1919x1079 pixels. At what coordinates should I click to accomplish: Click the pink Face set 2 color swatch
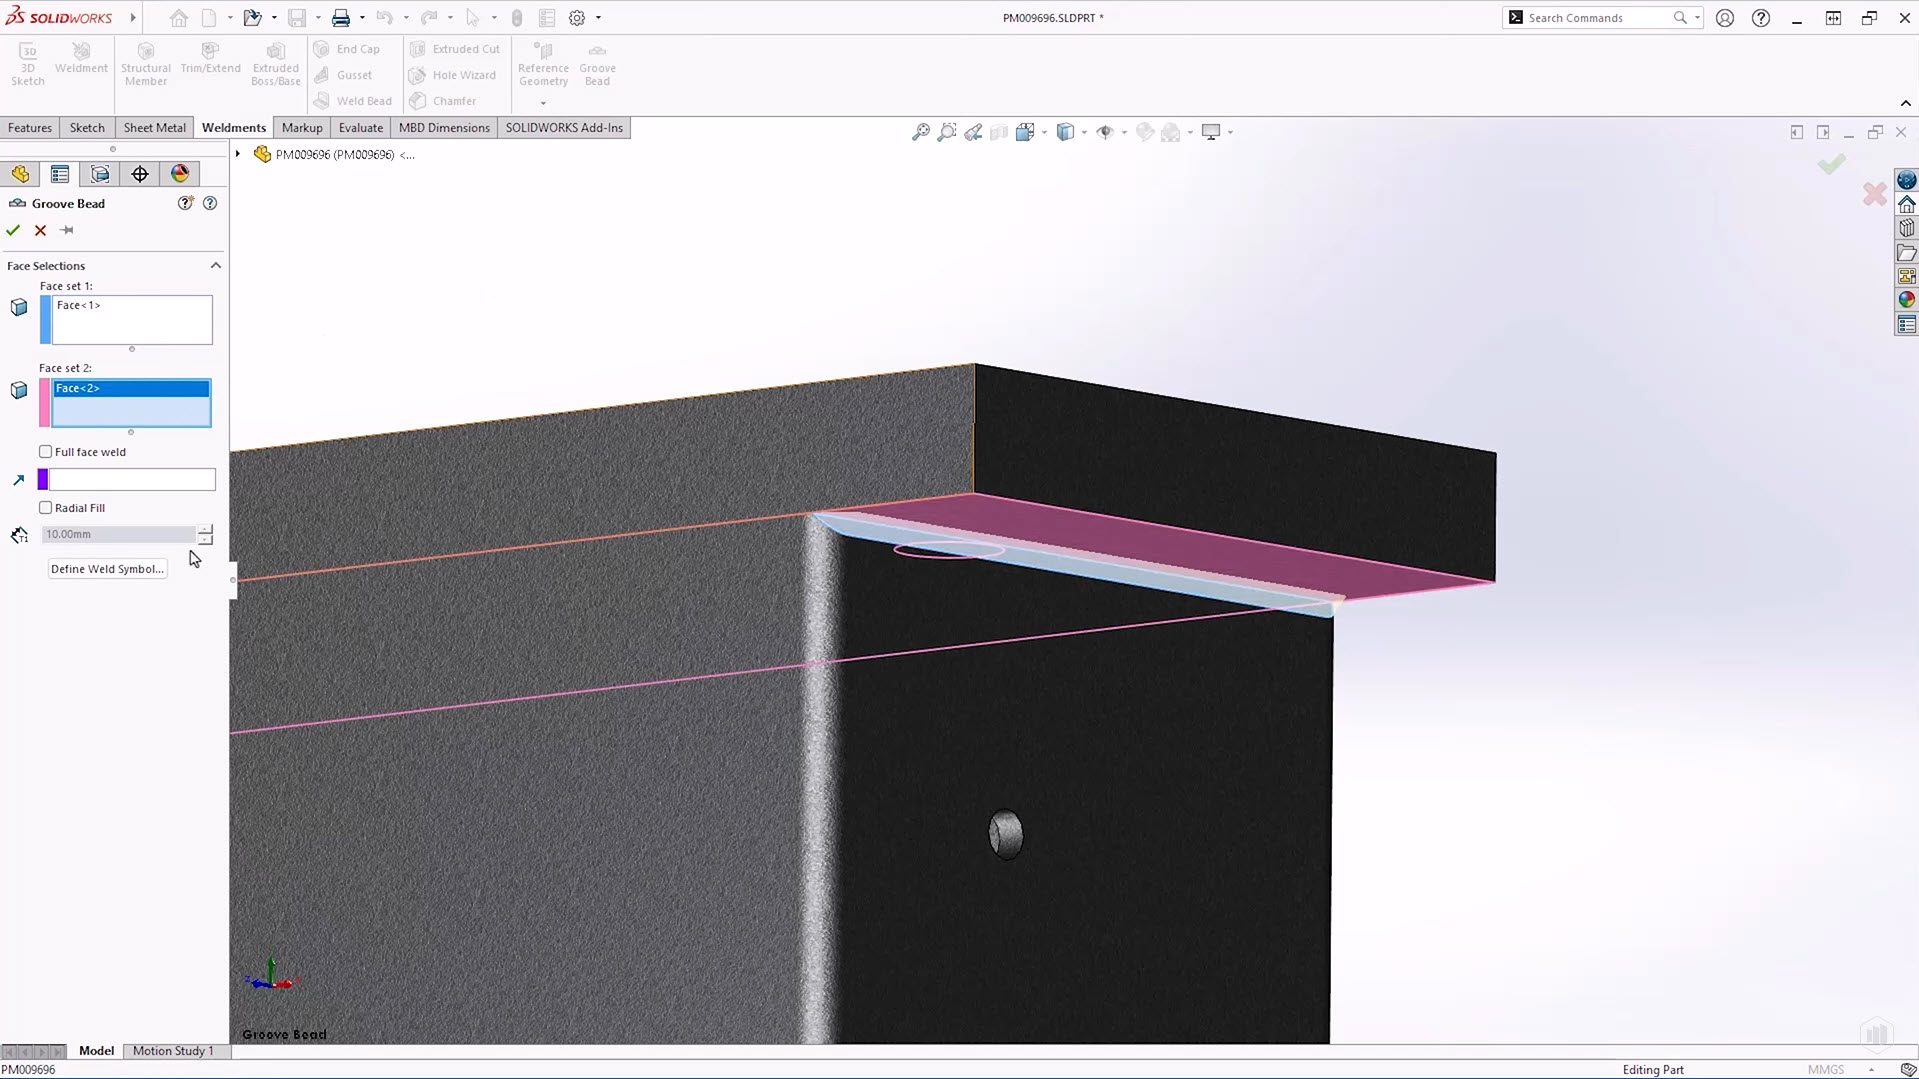point(45,403)
